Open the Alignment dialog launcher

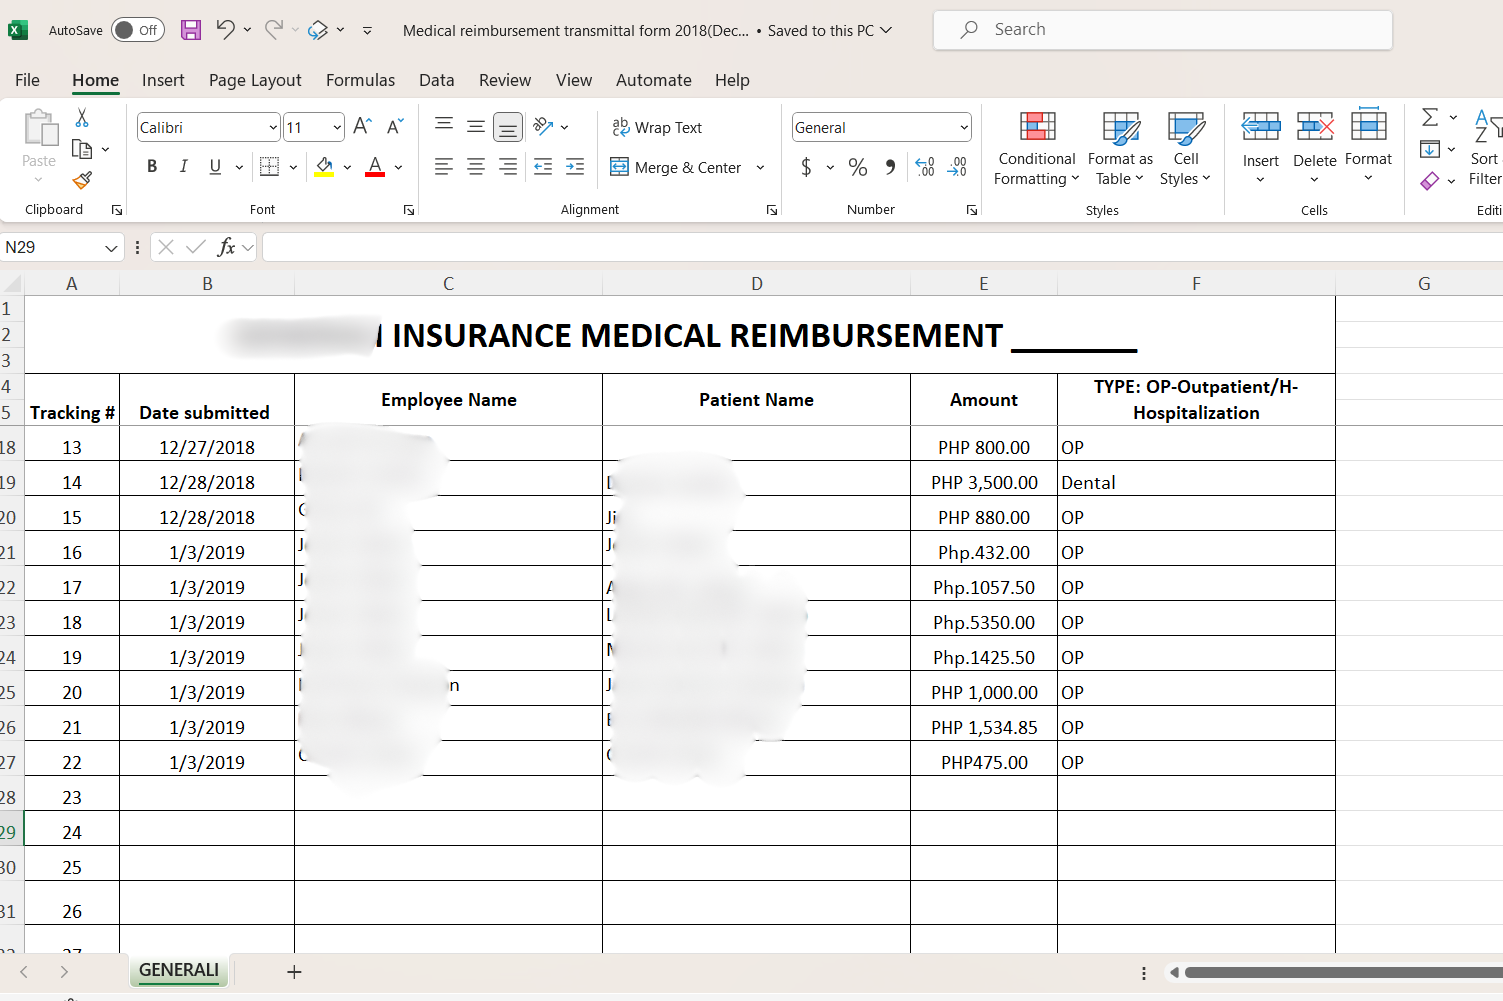pos(772,210)
